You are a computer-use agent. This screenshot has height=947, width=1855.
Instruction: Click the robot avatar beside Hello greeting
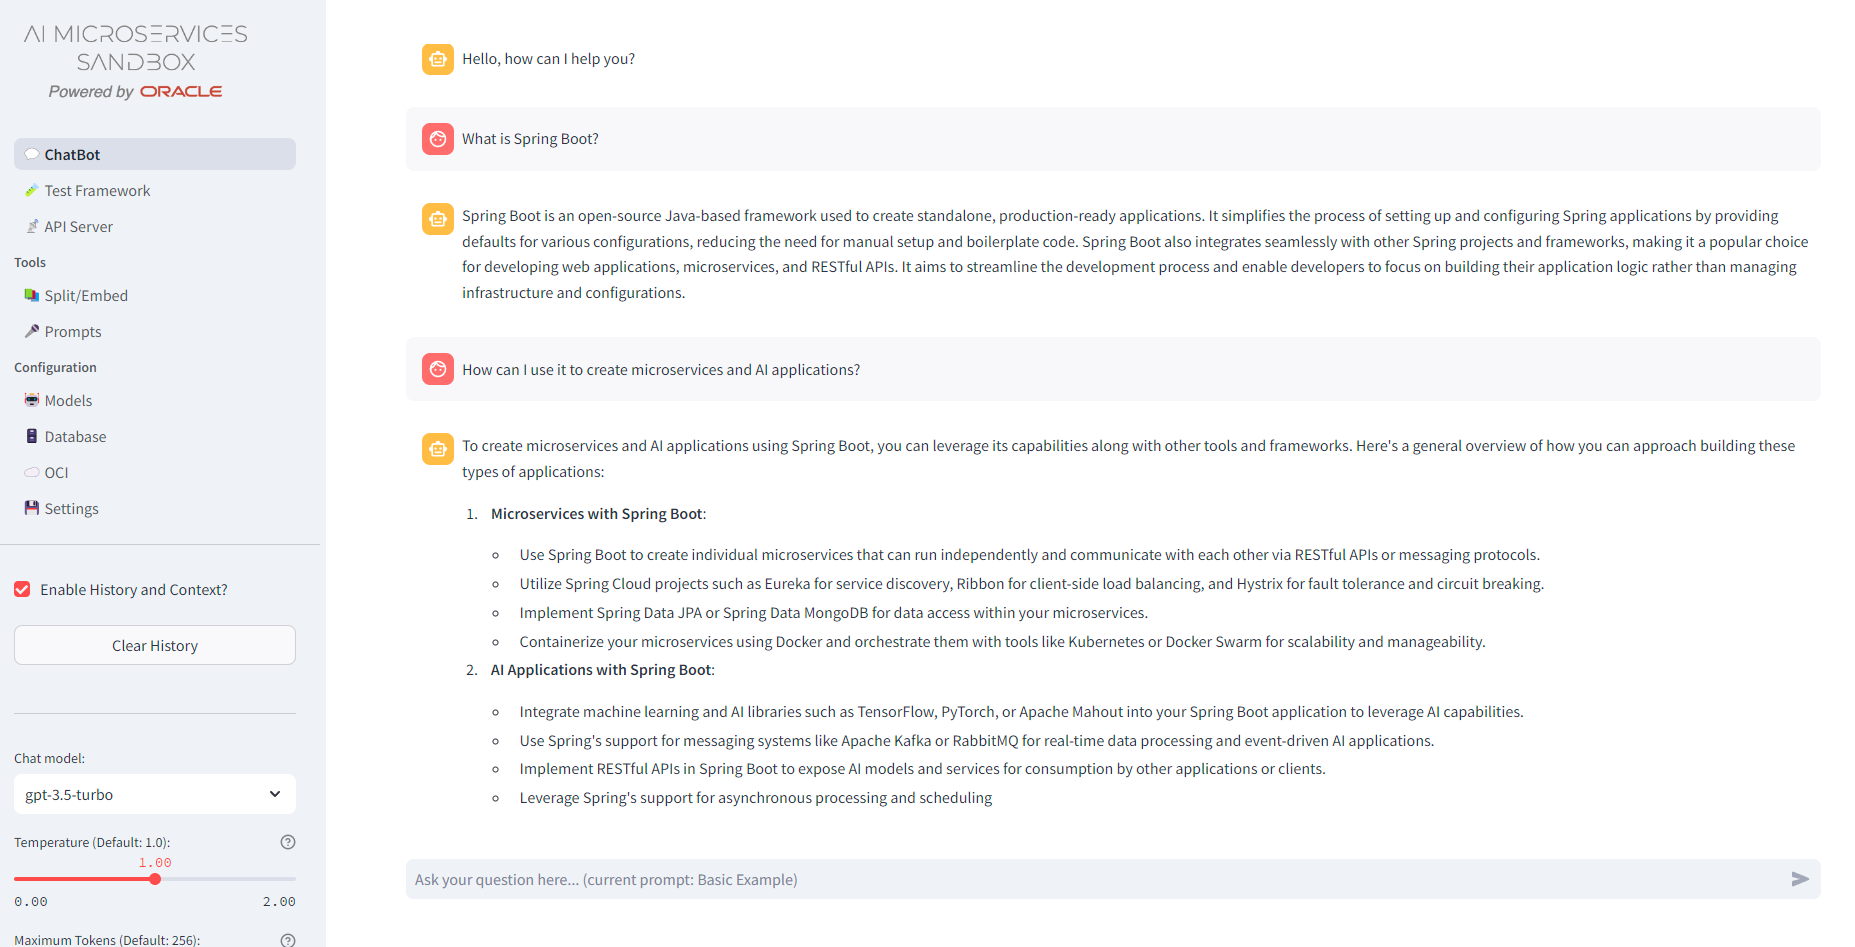438,59
